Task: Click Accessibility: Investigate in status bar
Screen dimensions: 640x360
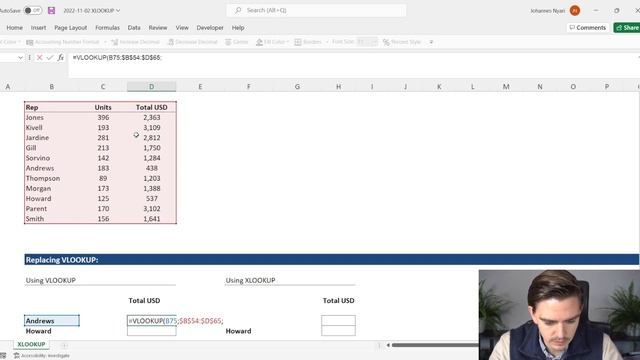Action: (x=41, y=356)
